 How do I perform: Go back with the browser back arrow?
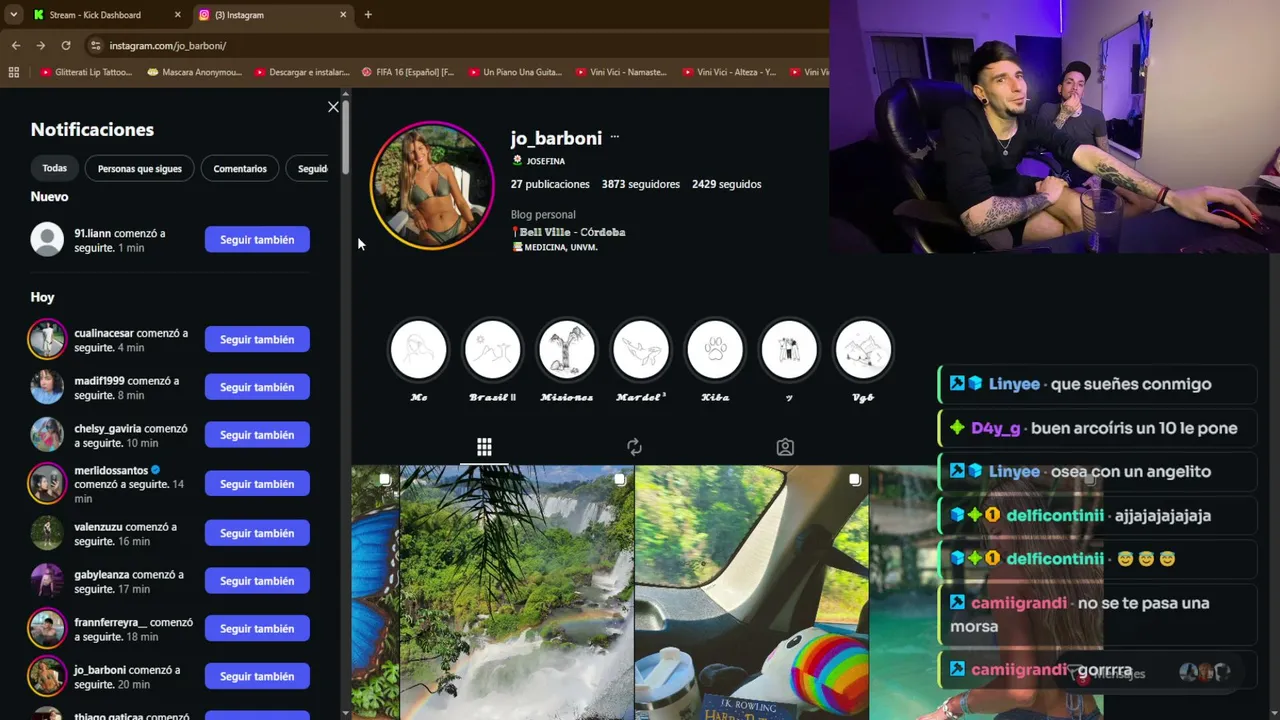pos(16,45)
